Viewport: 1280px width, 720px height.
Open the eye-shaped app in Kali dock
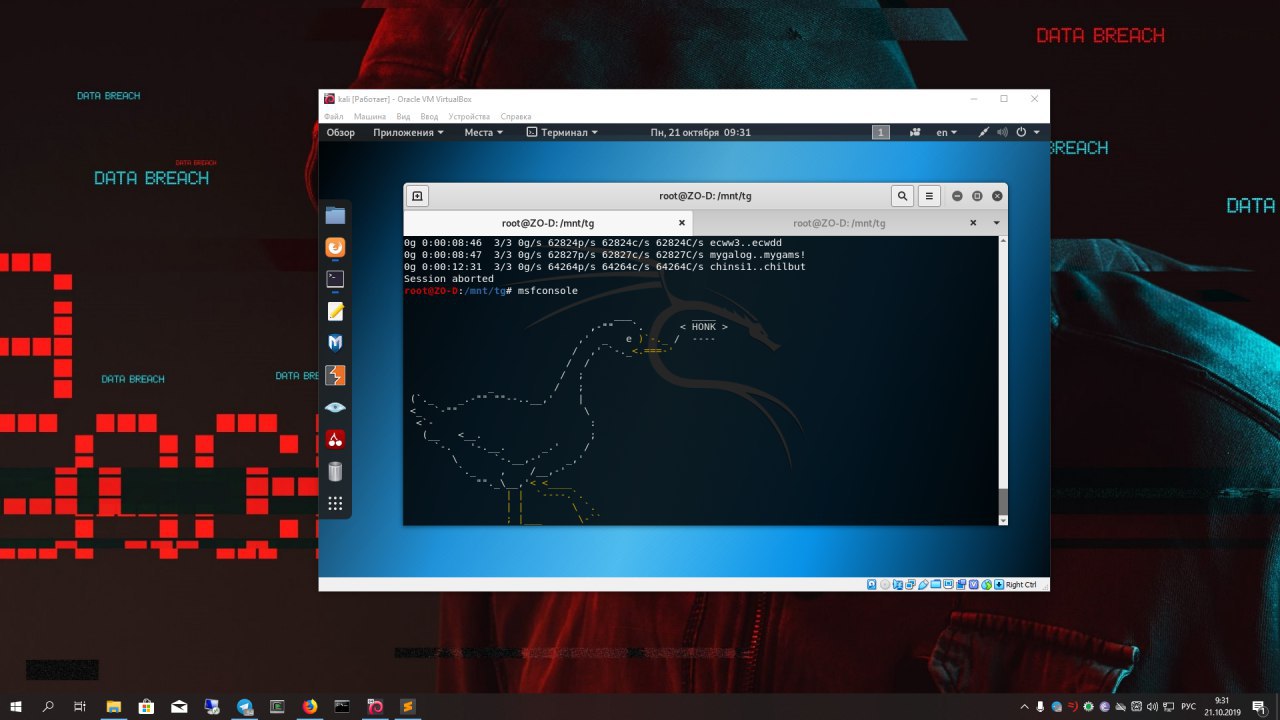pyautogui.click(x=335, y=407)
